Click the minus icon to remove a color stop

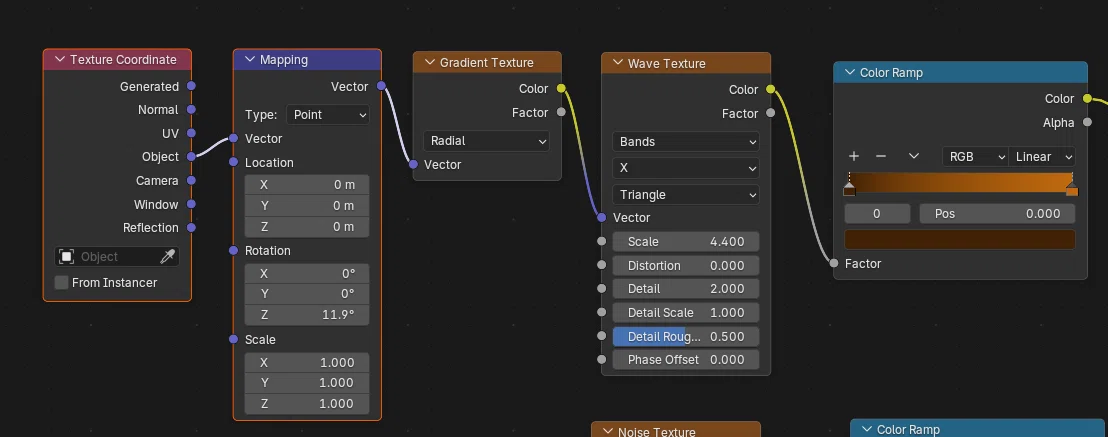[x=880, y=156]
